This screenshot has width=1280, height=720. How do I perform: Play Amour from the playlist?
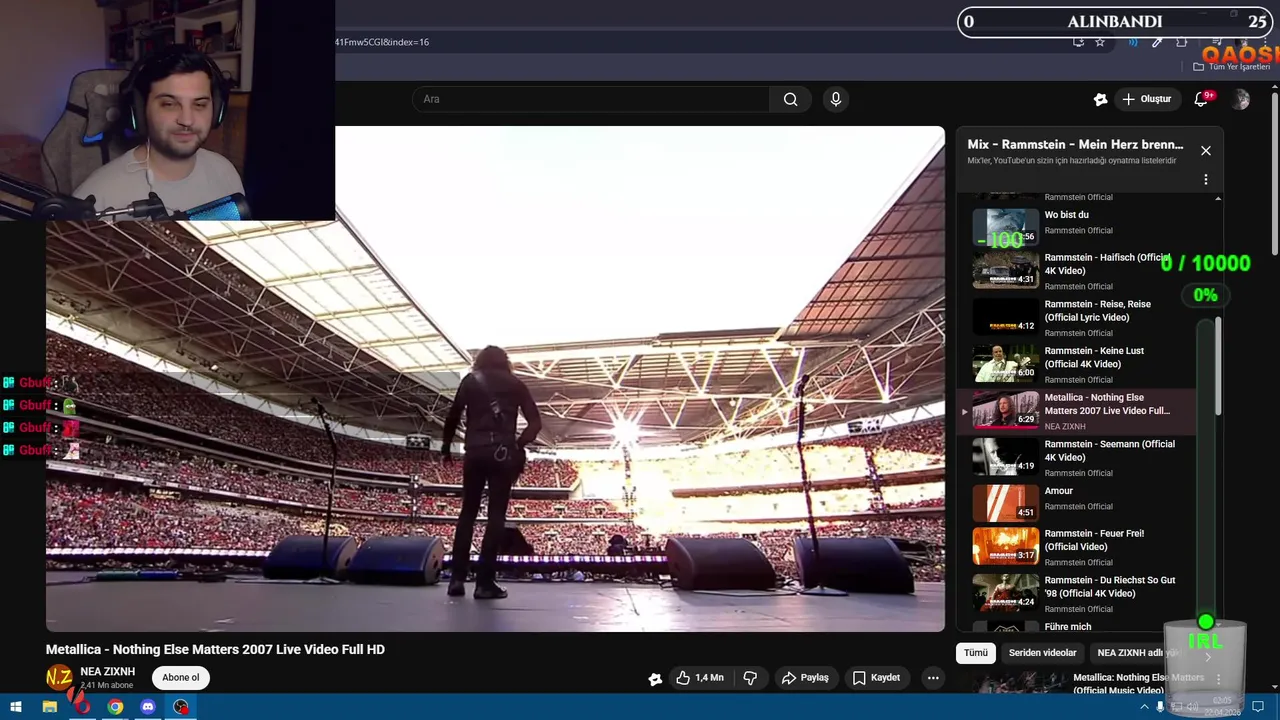1076,503
